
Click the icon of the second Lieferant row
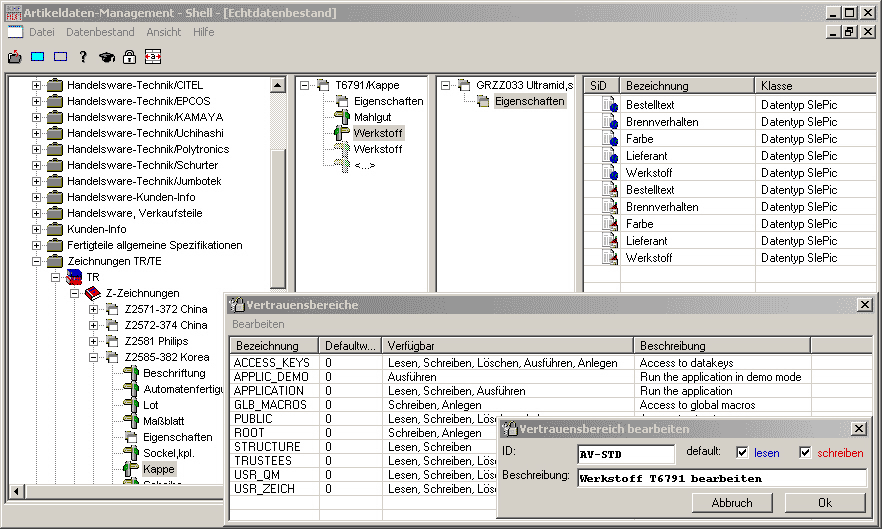point(610,240)
